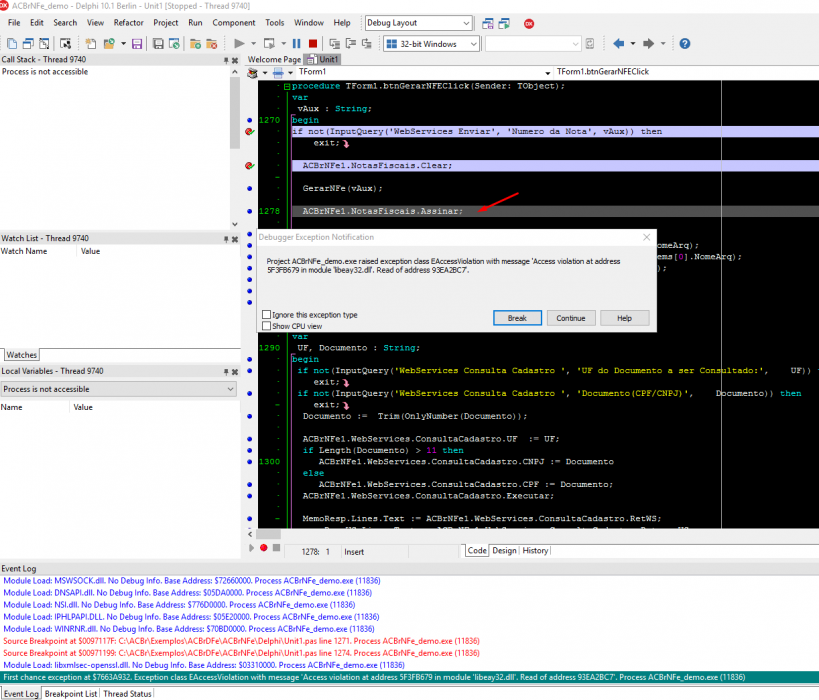Image resolution: width=819 pixels, height=700 pixels.
Task: Click the Step Over toolbar icon
Action: coord(351,44)
